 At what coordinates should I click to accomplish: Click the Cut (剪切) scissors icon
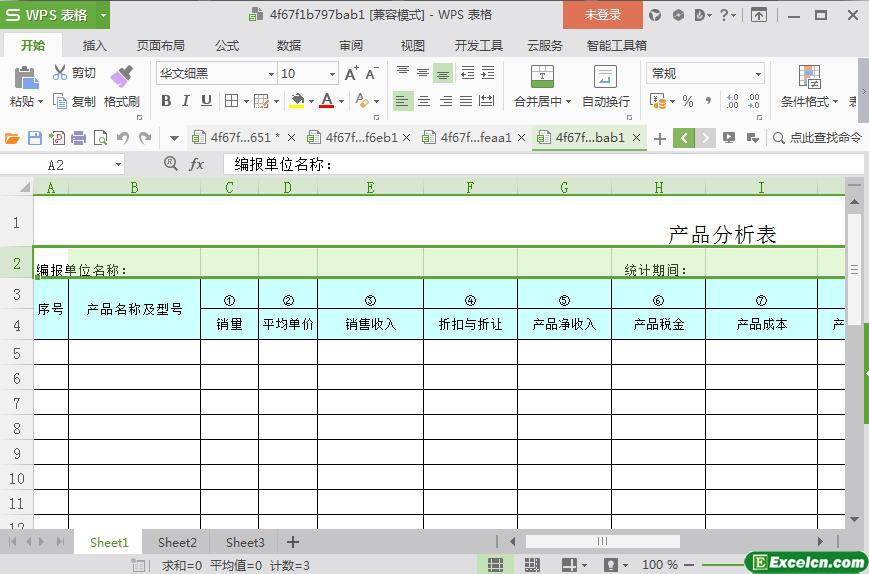(x=61, y=73)
